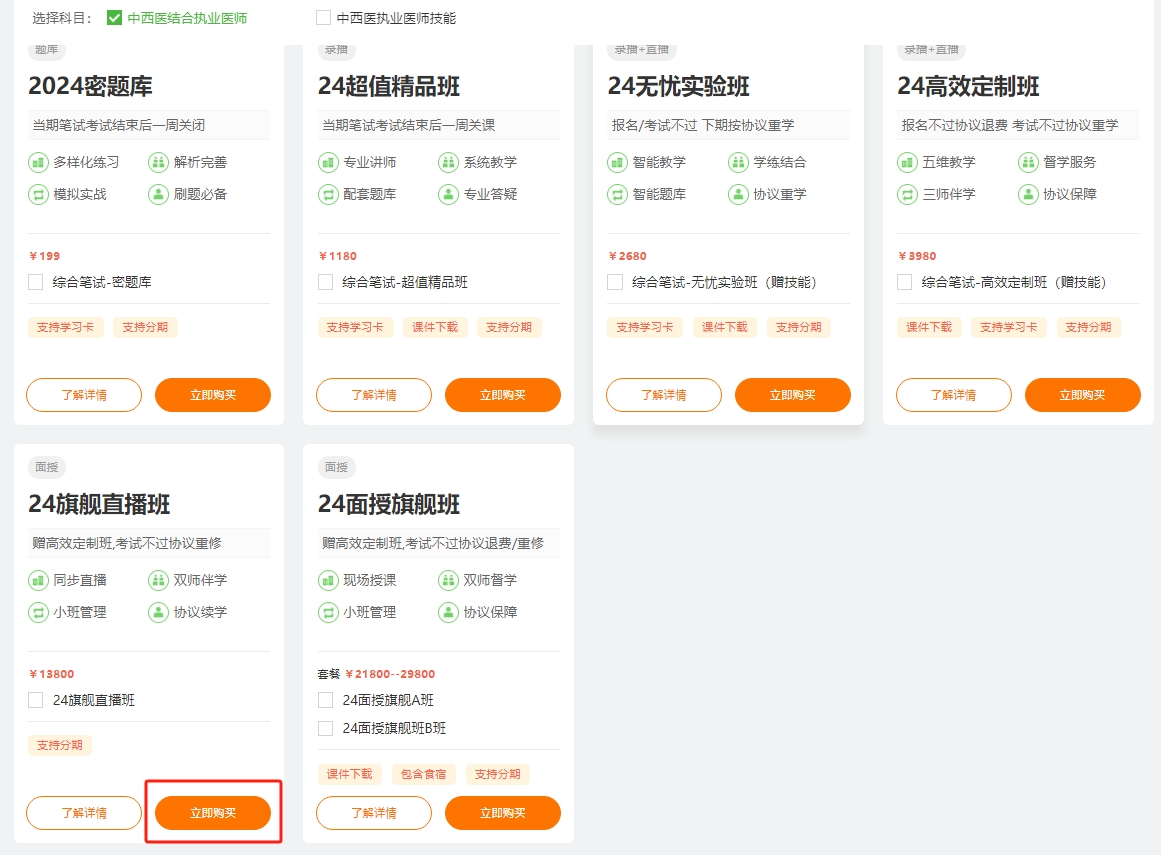The image size is (1161, 855).
Task: Click the 刷题必备 person icon
Action: click(x=158, y=194)
